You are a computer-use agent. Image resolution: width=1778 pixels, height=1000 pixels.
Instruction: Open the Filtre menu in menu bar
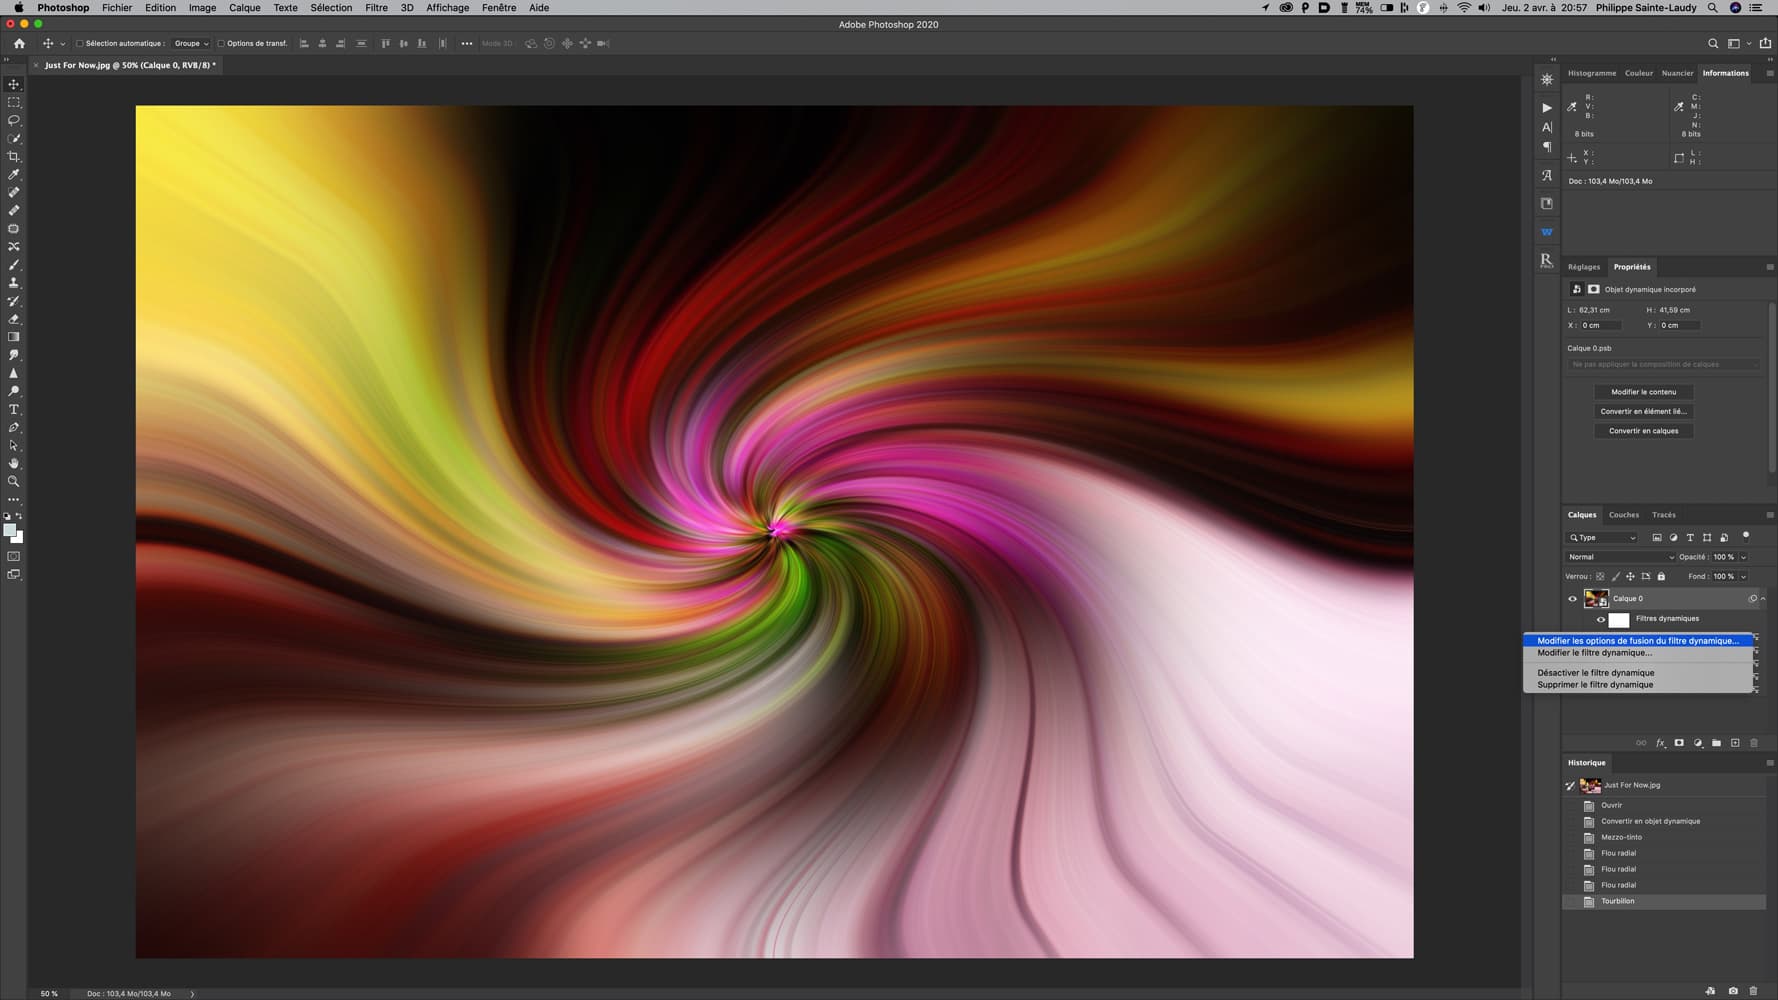[x=376, y=8]
